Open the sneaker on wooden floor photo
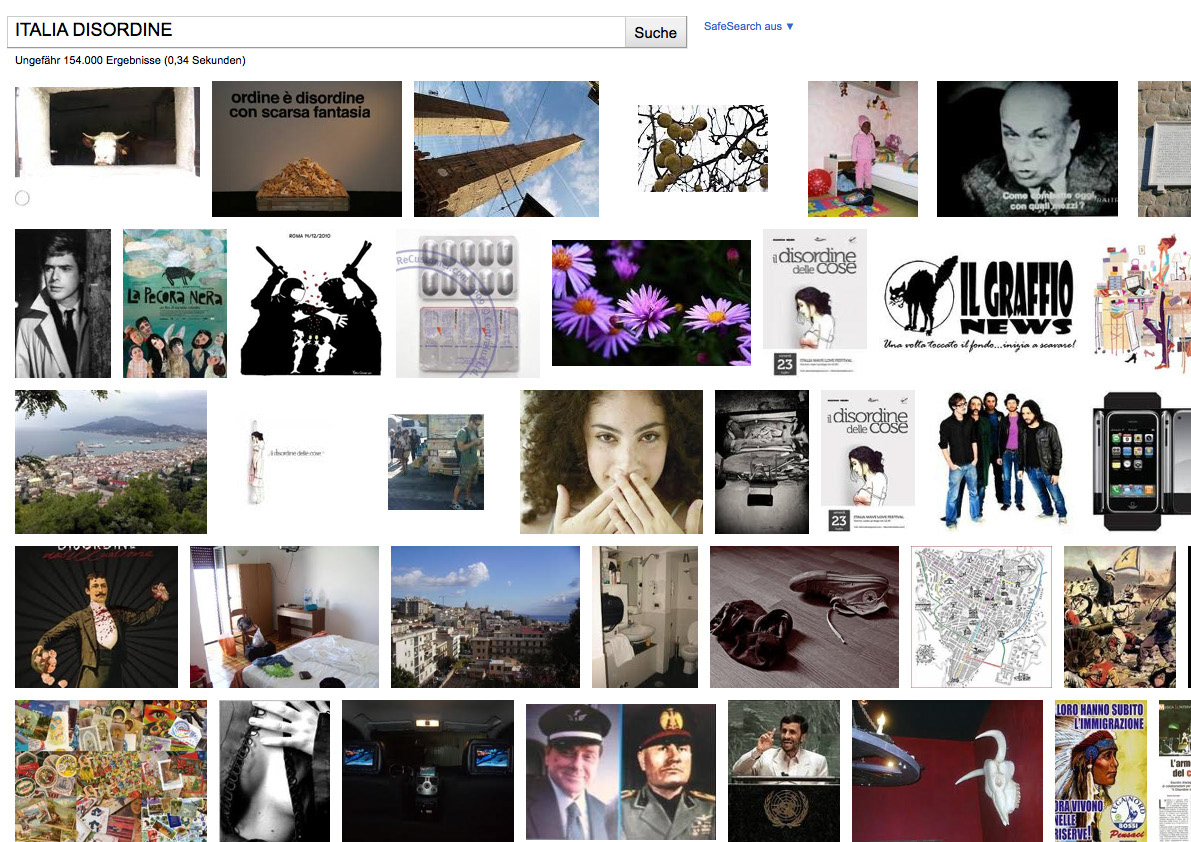The image size is (1191, 842). pyautogui.click(x=804, y=617)
